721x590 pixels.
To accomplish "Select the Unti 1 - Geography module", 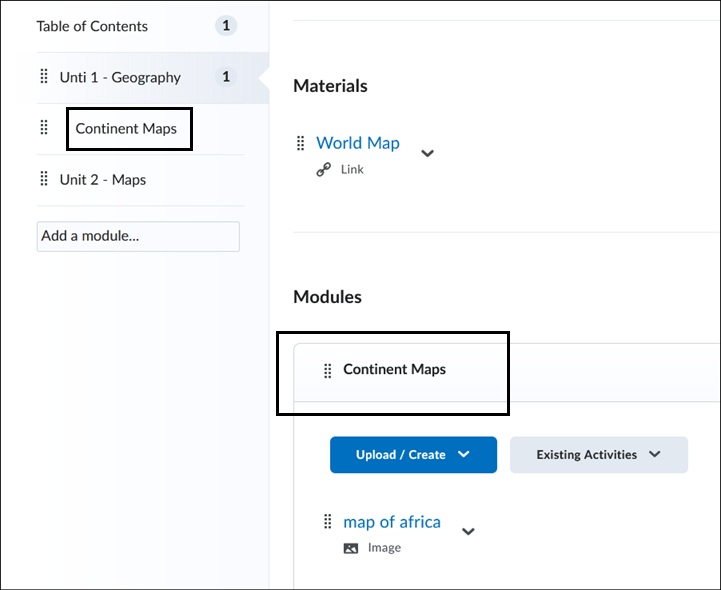I will point(120,77).
